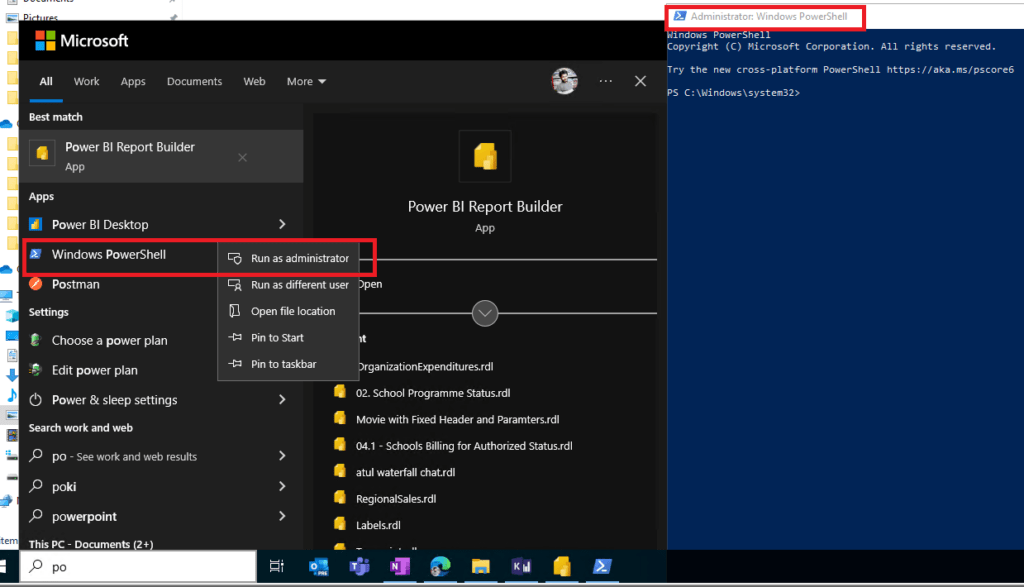Expand Power & sleep settings arrow
Image resolution: width=1024 pixels, height=587 pixels.
coord(282,400)
